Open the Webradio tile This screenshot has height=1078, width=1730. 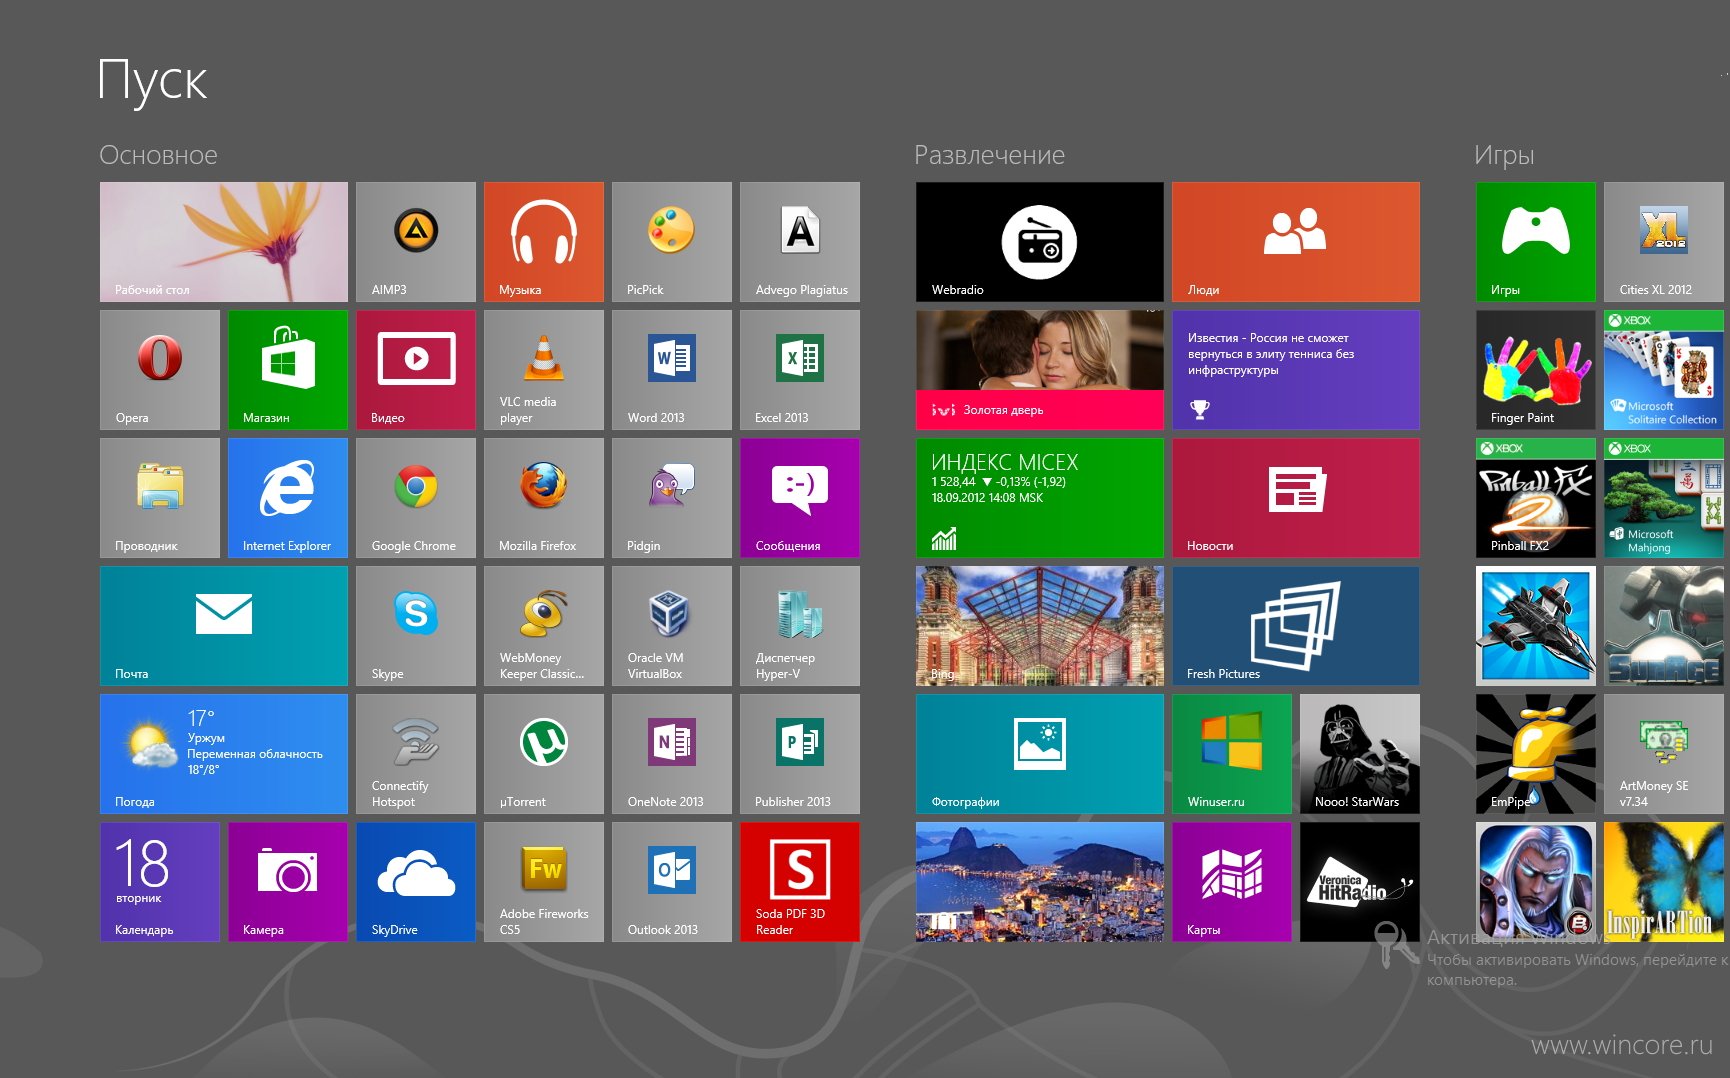[1040, 242]
